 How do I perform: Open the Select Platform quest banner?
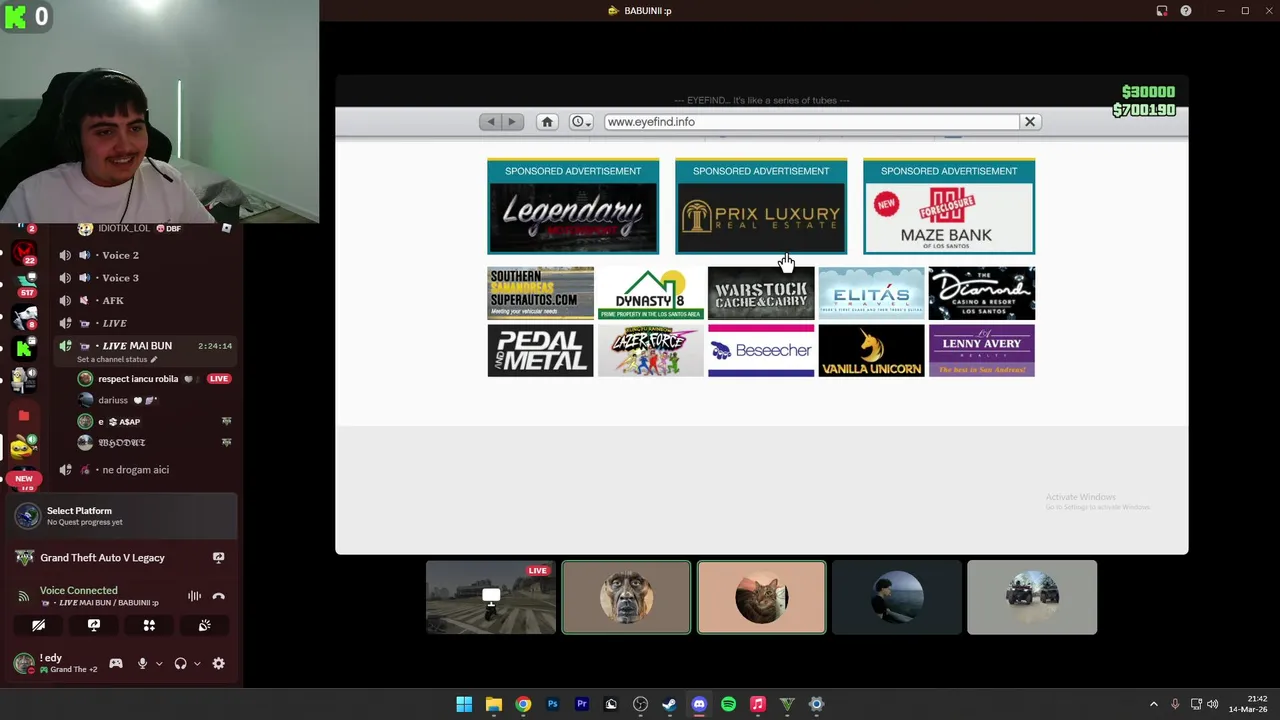point(120,516)
